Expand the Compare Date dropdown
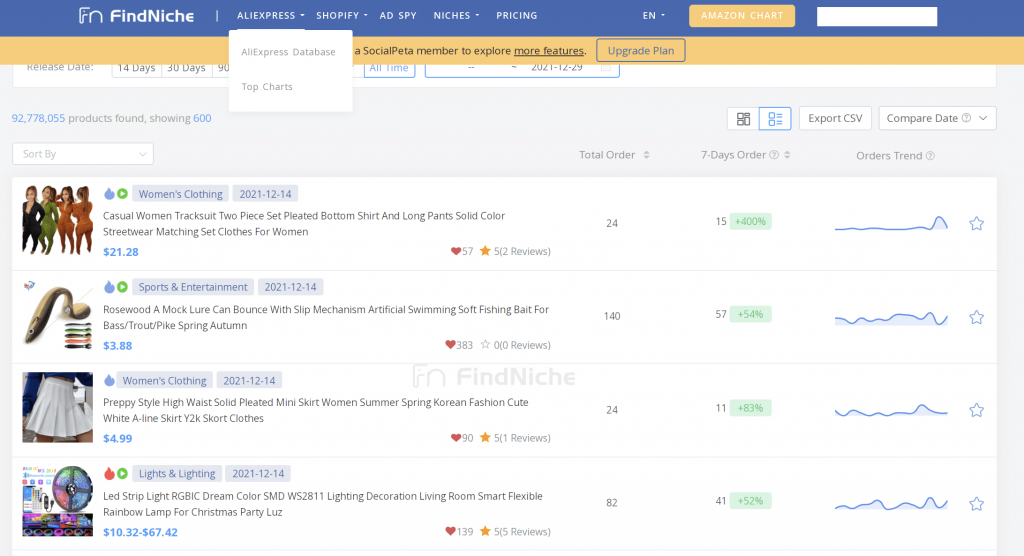Viewport: 1024px width, 556px height. point(937,118)
